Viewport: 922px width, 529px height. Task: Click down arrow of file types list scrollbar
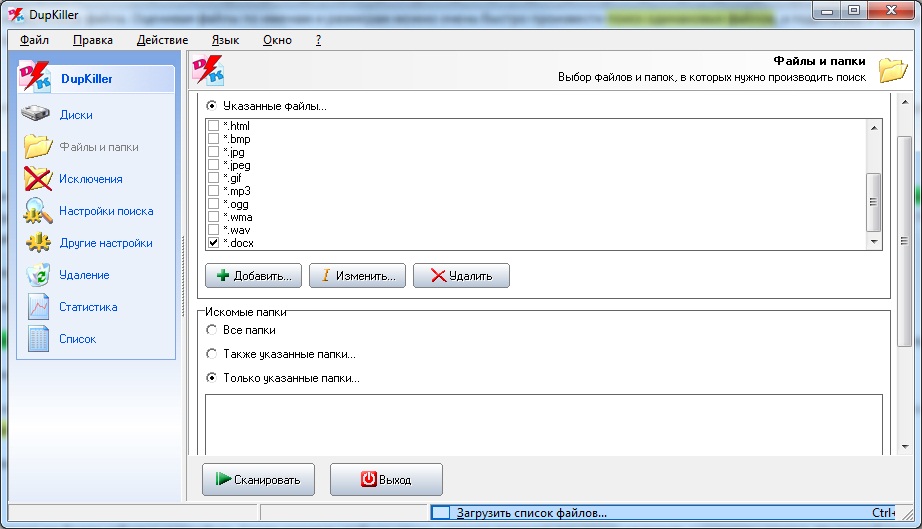874,242
